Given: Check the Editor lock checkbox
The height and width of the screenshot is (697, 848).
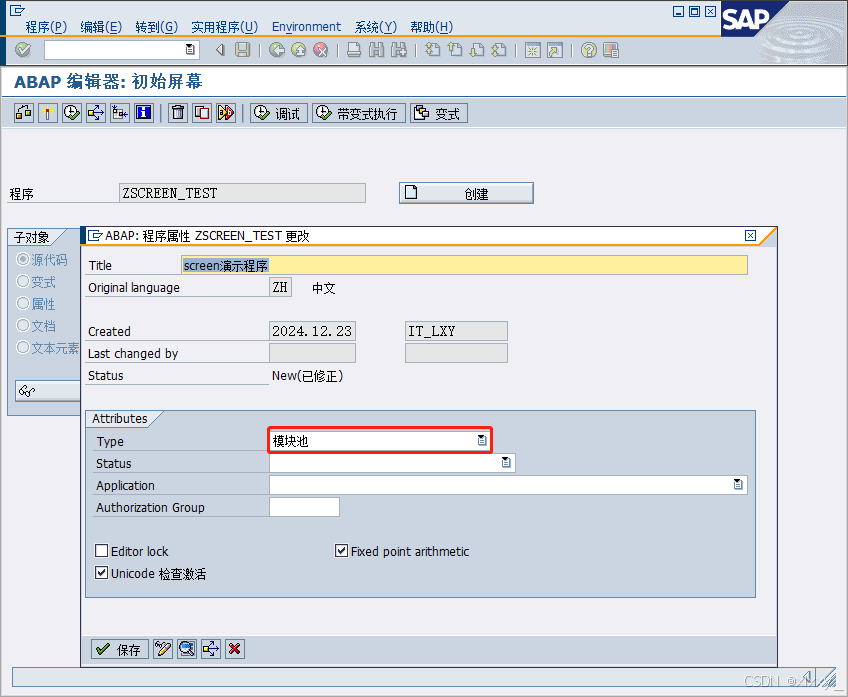Looking at the screenshot, I should [x=101, y=551].
